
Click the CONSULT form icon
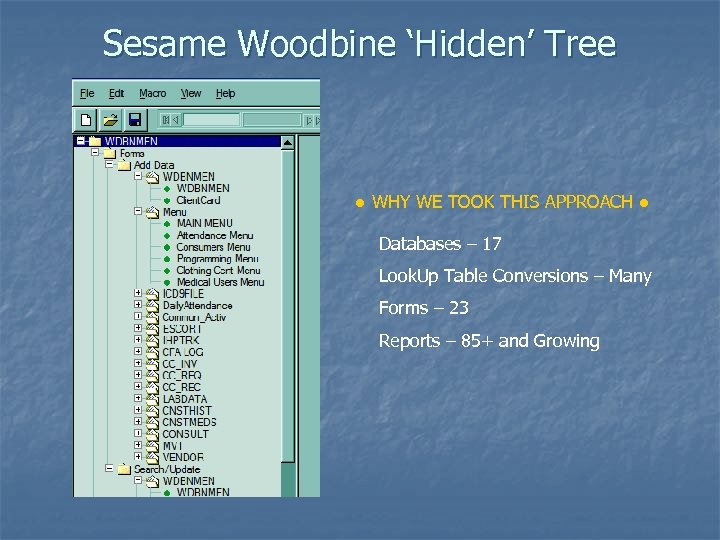[x=152, y=434]
